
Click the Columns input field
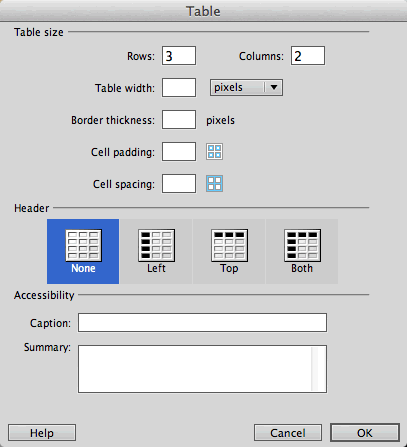click(308, 56)
